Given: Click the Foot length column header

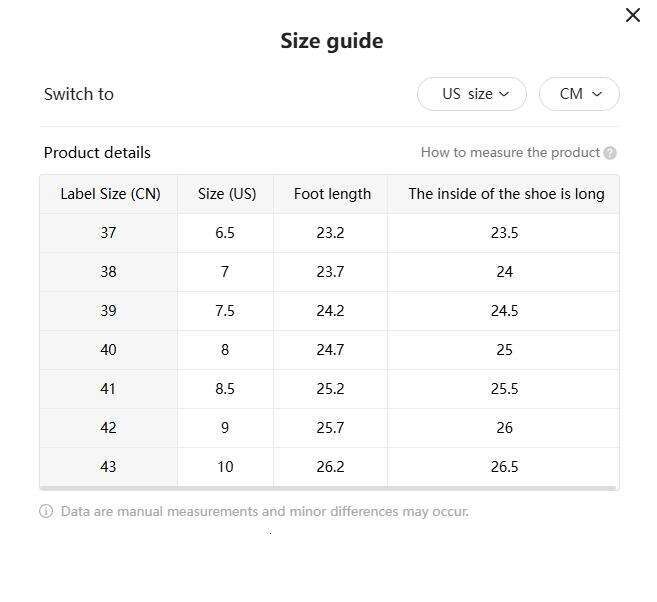Looking at the screenshot, I should (332, 194).
